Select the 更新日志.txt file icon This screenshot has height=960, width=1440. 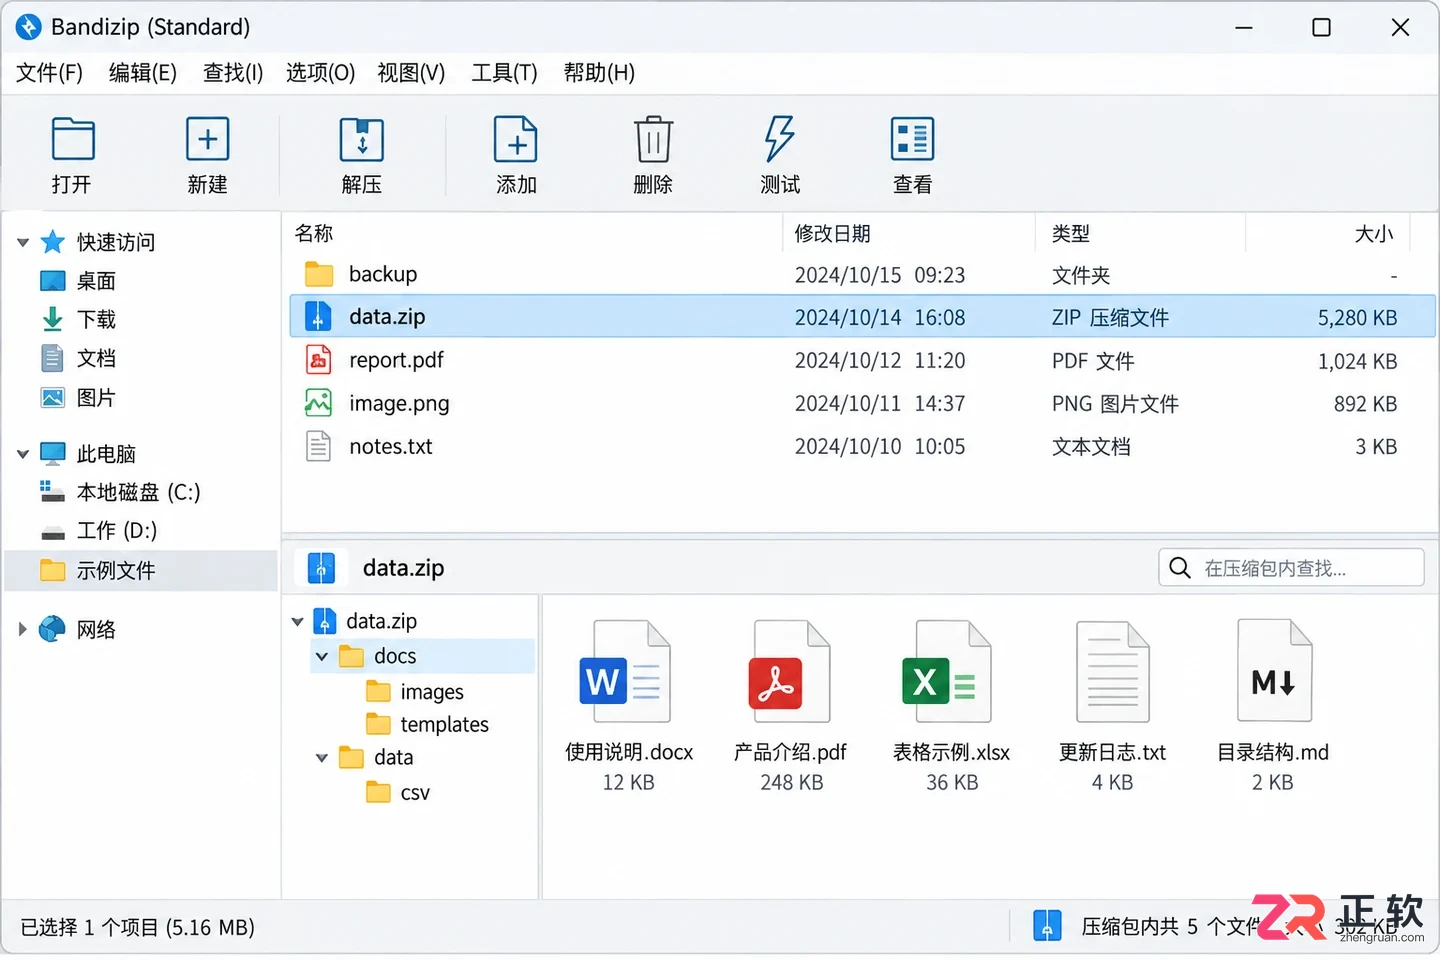coord(1112,671)
